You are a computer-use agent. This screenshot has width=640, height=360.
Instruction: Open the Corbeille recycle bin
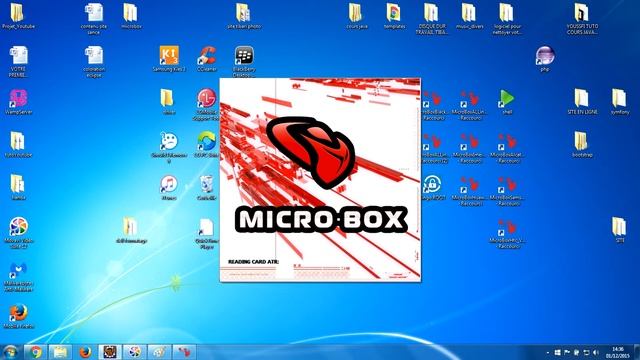(207, 188)
